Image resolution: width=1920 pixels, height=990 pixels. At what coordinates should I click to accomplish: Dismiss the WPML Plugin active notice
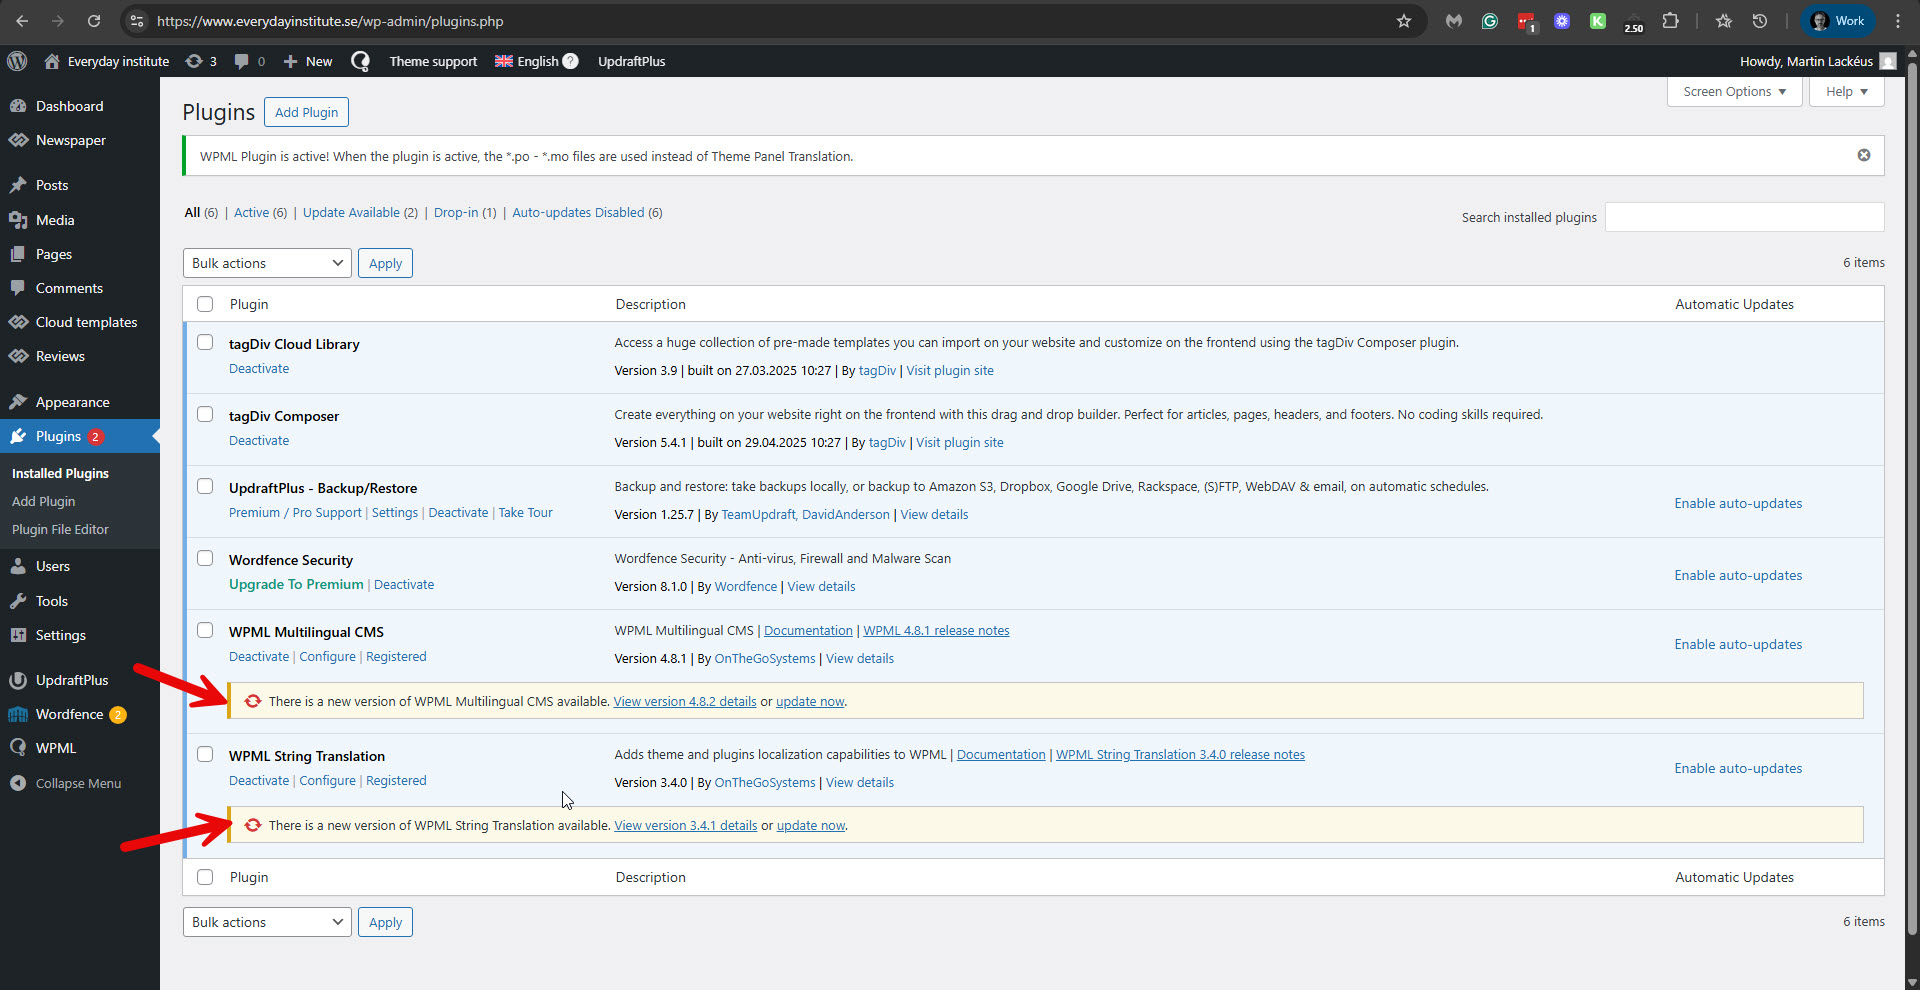[1863, 155]
